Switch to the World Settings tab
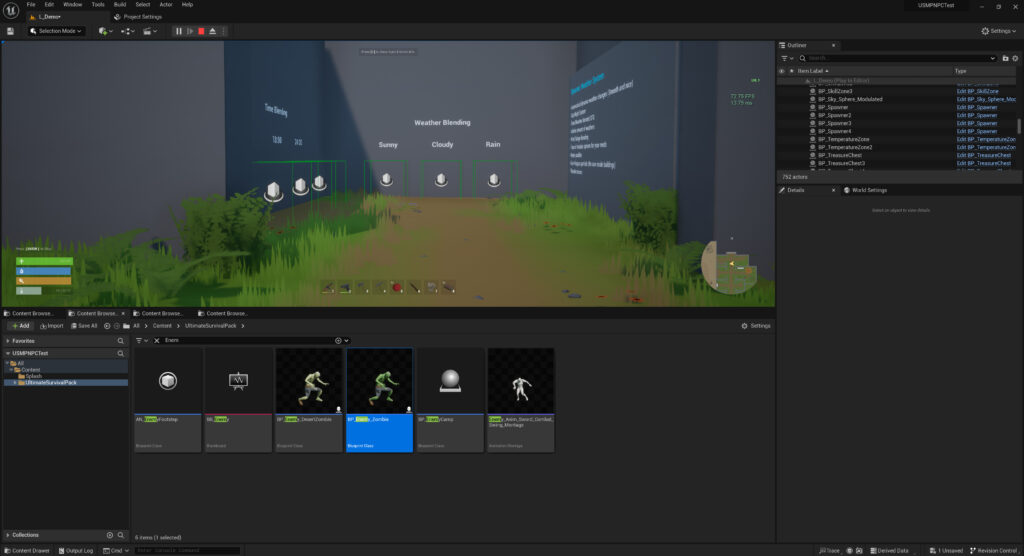 click(865, 190)
